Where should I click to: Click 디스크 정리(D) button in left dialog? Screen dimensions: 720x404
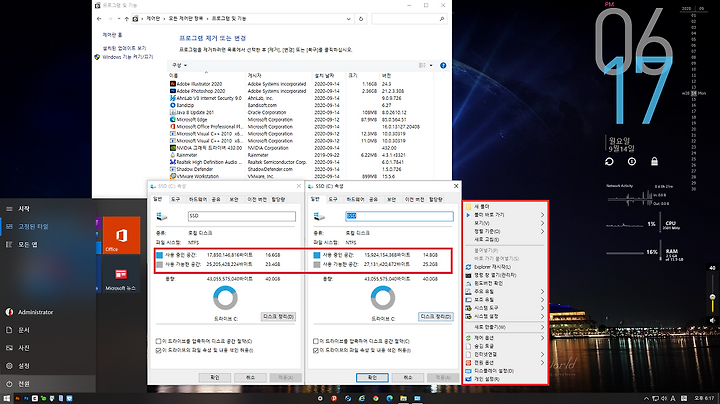click(278, 317)
